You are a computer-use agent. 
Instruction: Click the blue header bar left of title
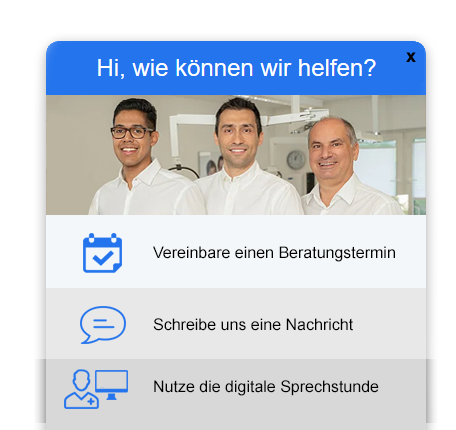click(x=71, y=68)
